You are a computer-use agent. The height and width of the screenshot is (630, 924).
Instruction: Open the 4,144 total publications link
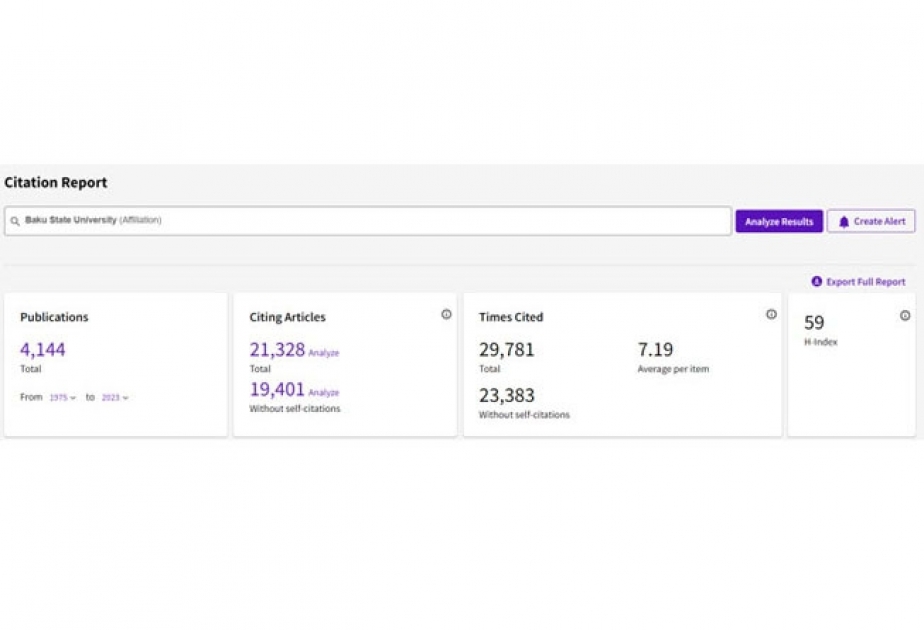pyautogui.click(x=42, y=349)
